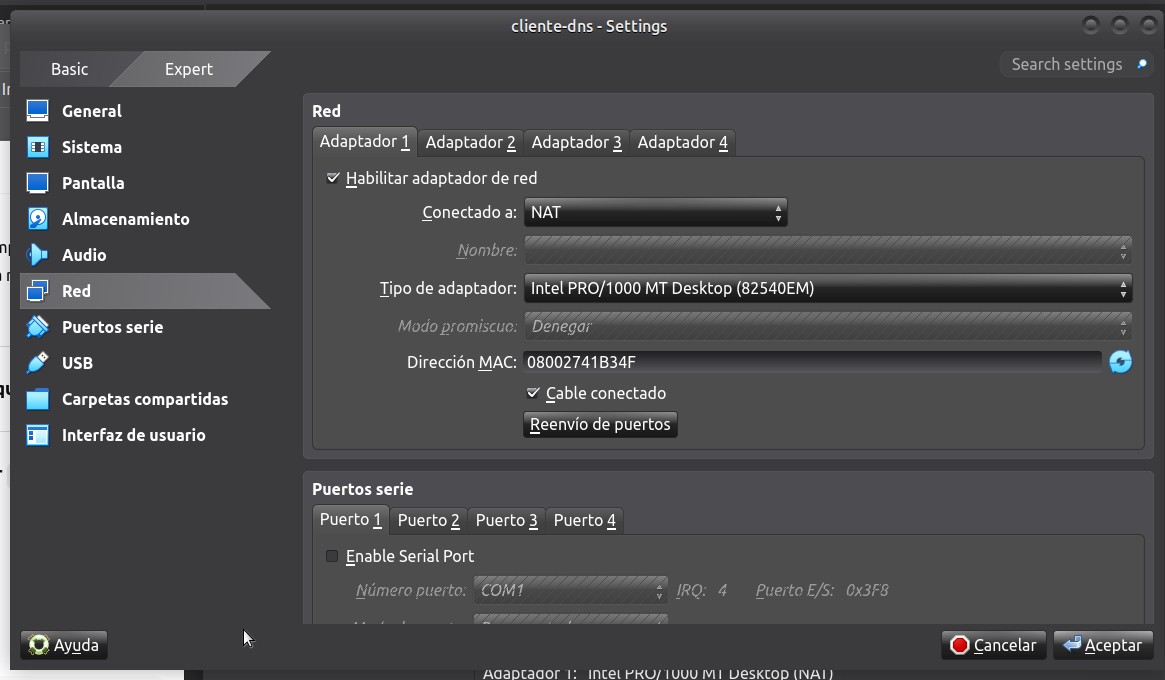Click the Dirección MAC text field
This screenshot has height=680, width=1165.
click(811, 362)
